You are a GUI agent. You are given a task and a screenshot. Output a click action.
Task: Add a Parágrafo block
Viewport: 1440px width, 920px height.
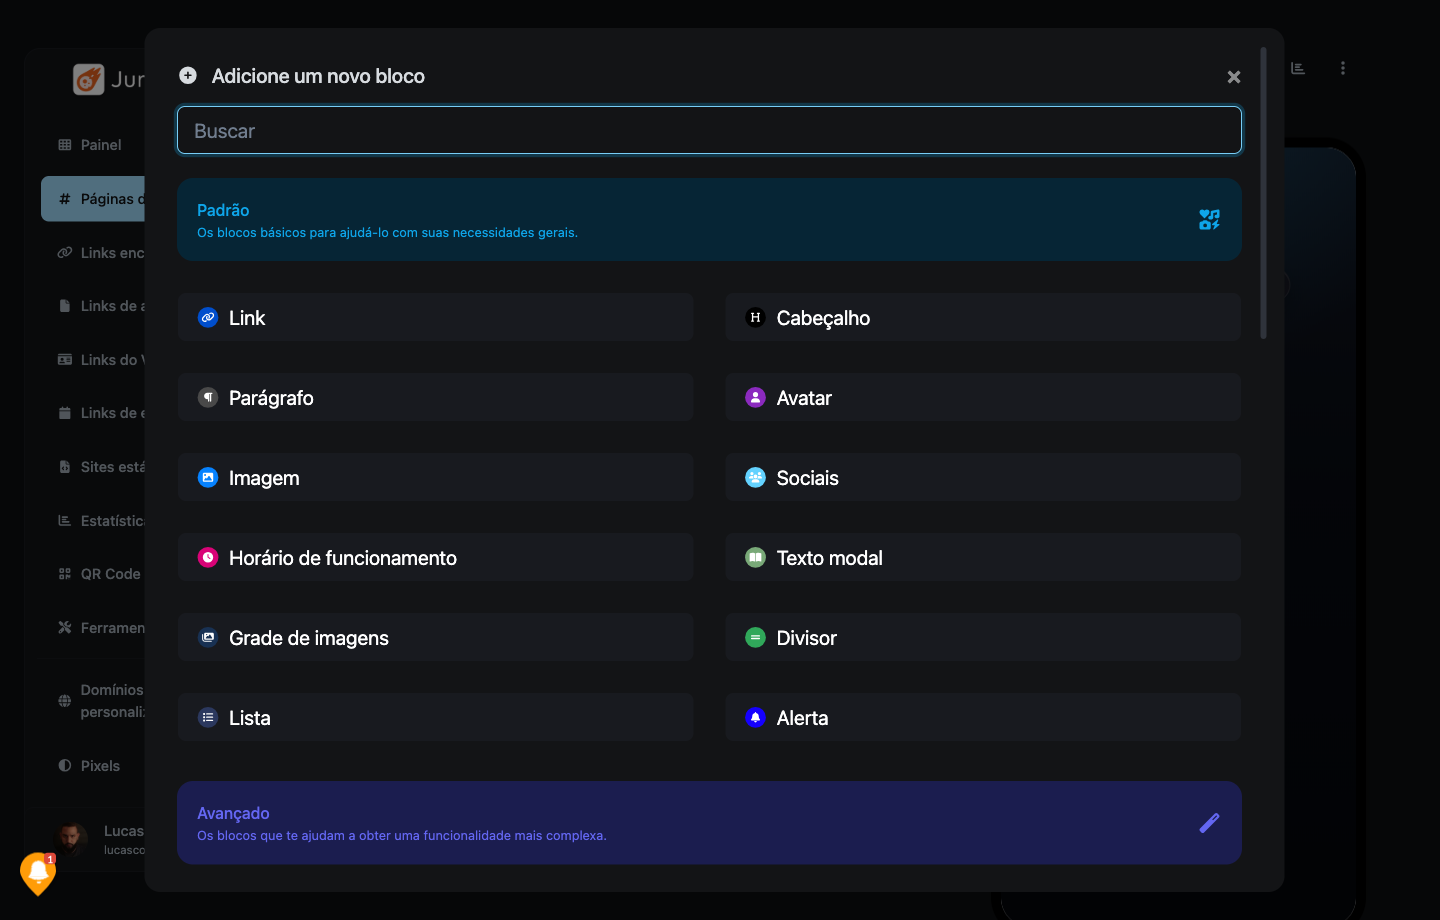[435, 398]
